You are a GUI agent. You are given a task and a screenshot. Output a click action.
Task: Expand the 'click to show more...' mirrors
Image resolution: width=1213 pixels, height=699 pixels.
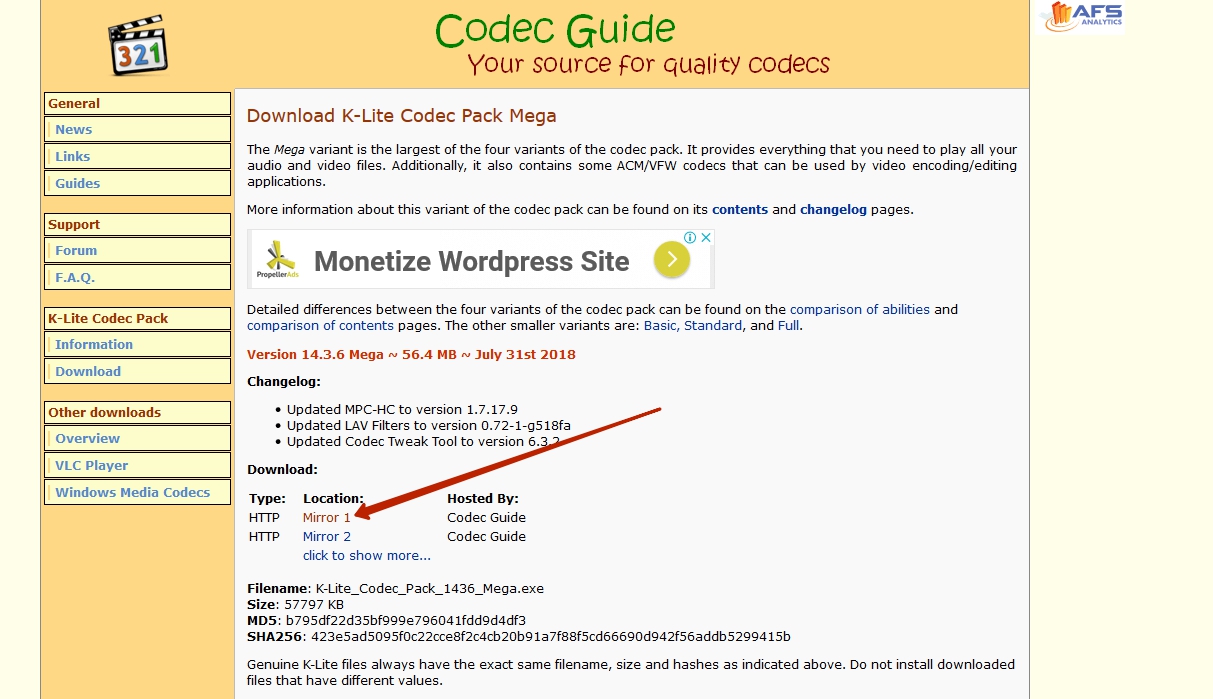click(x=367, y=556)
